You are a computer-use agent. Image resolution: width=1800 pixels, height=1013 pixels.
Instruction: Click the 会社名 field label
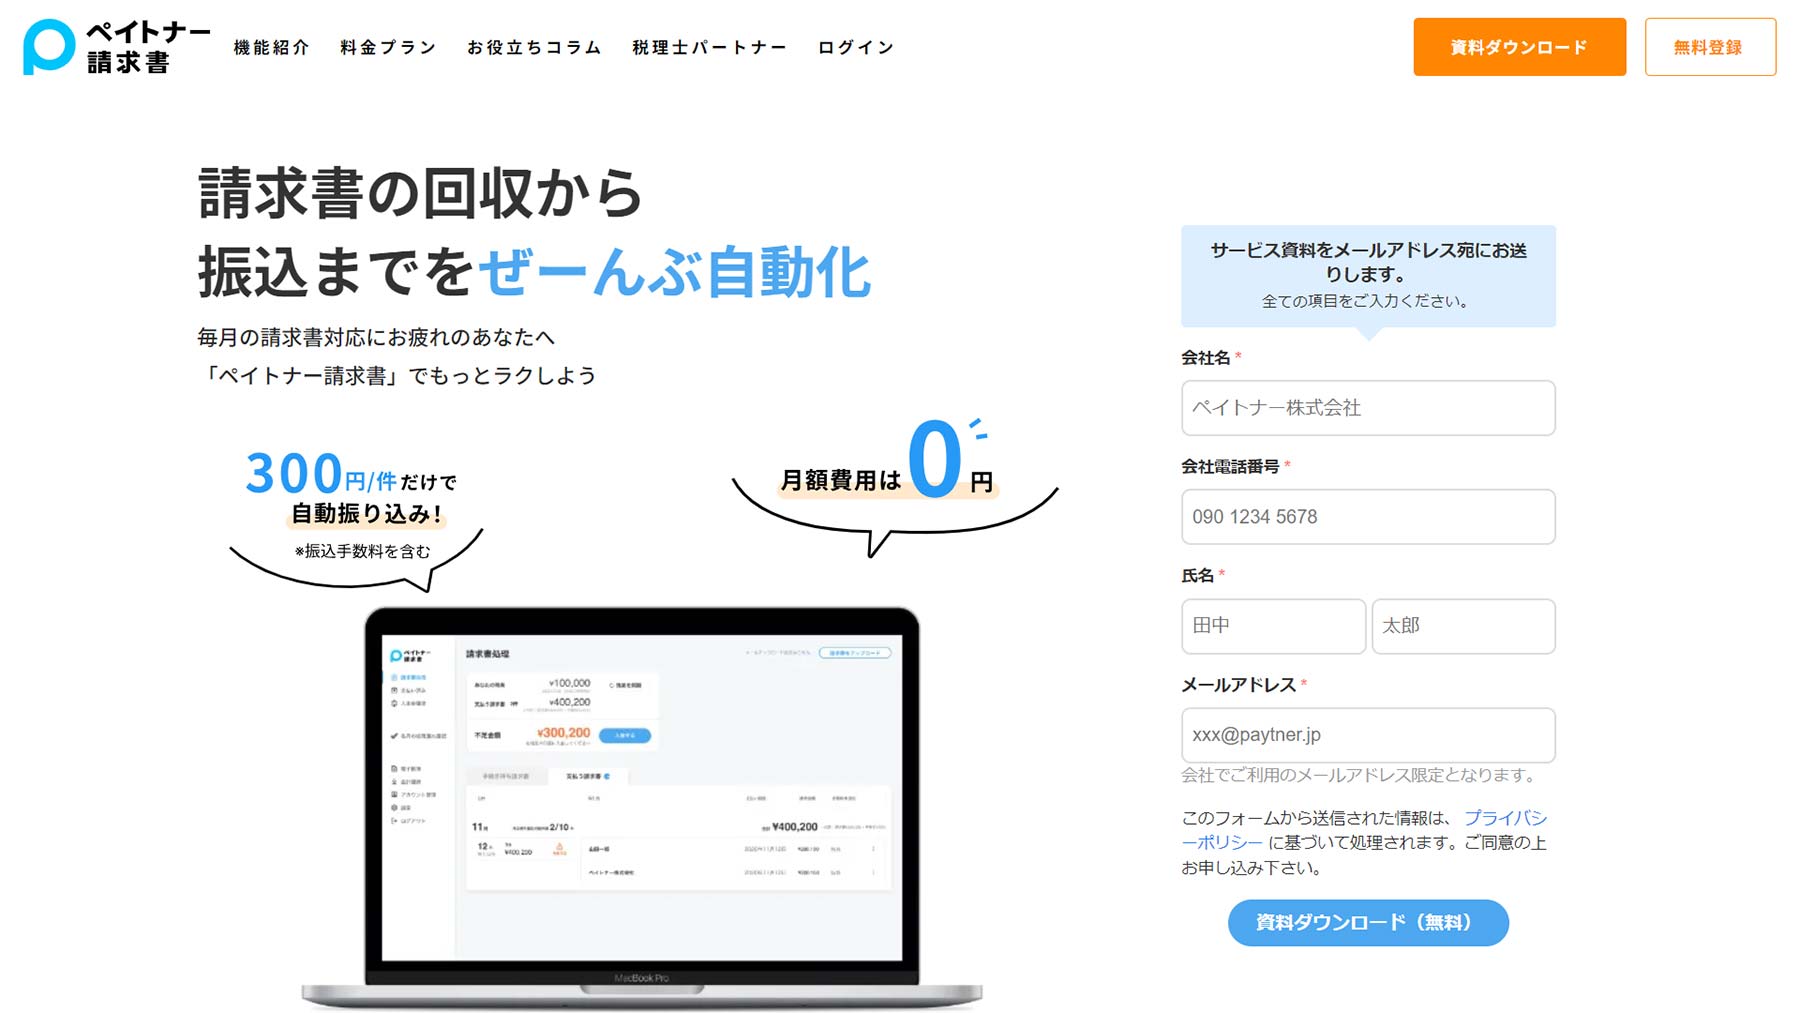1206,357
